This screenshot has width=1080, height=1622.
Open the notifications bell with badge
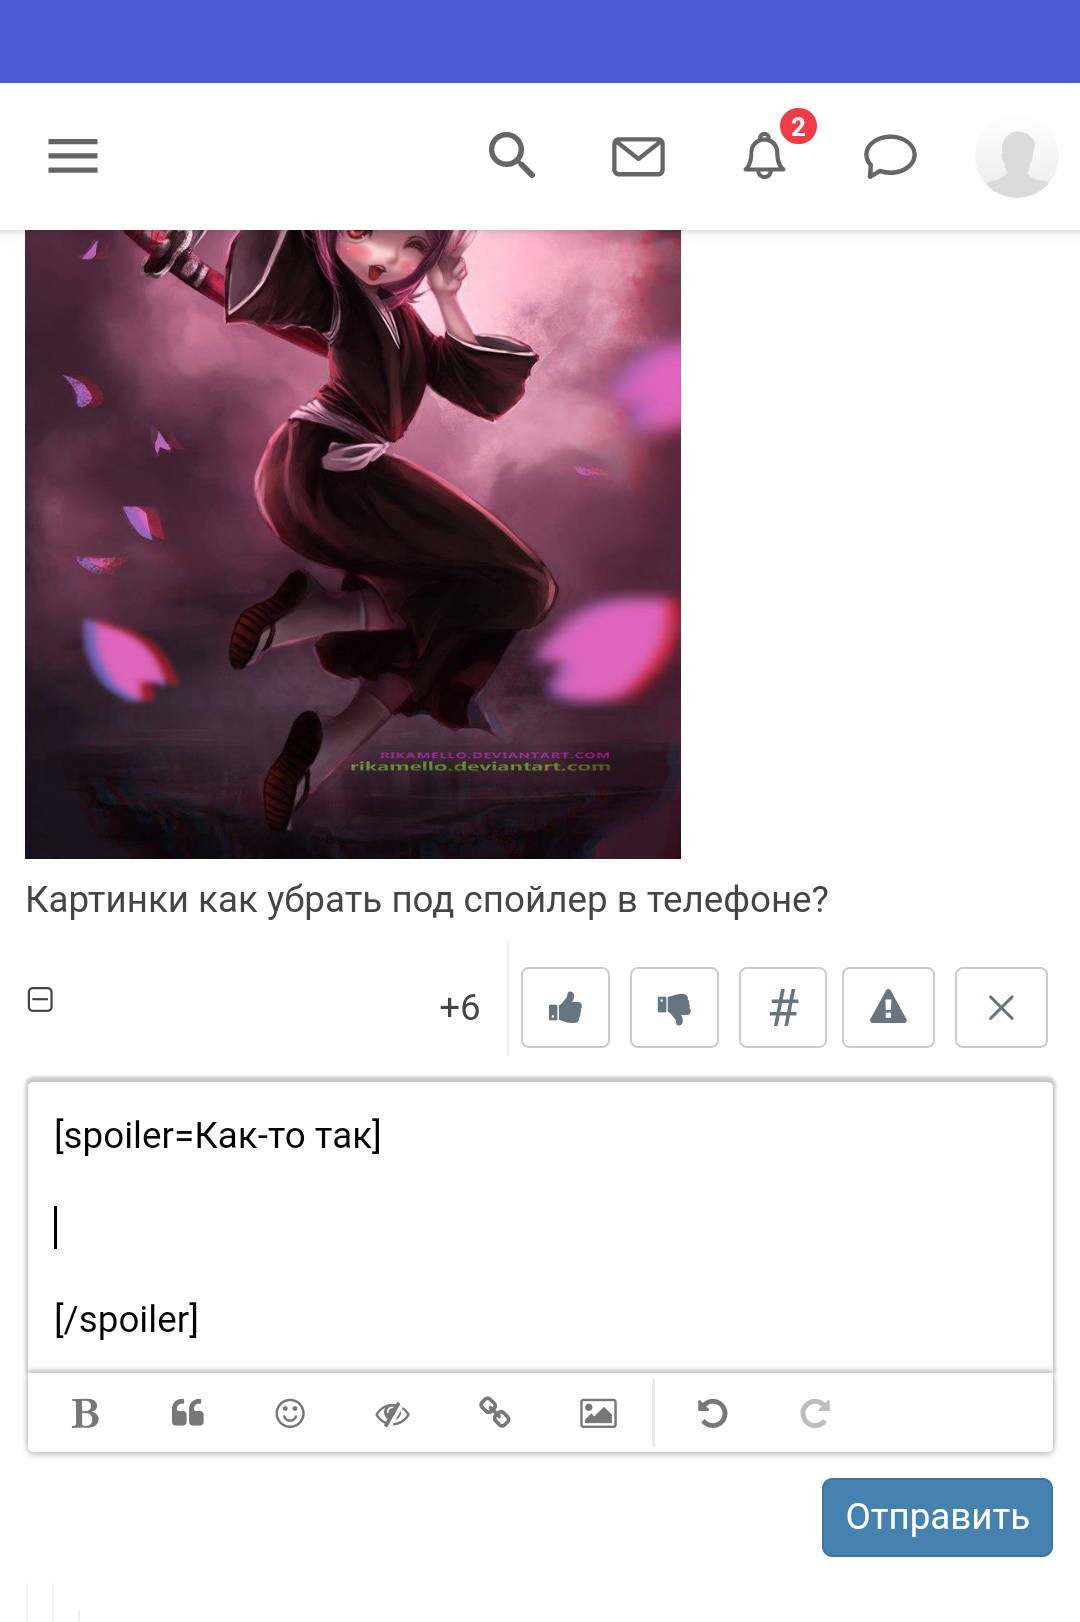pos(766,155)
